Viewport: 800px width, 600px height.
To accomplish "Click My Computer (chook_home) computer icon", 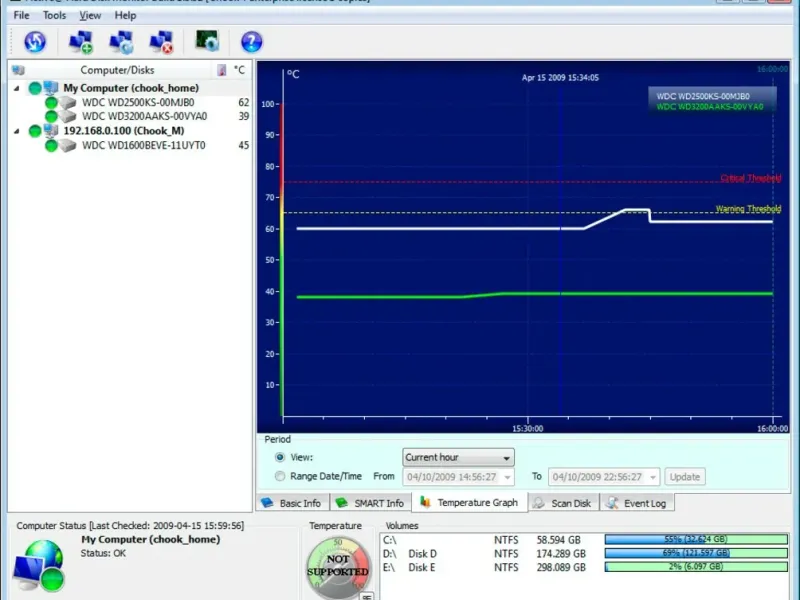I will click(51, 88).
